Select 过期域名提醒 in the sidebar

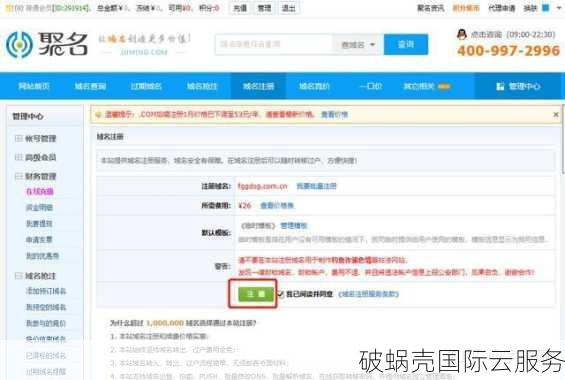pyautogui.click(x=46, y=371)
